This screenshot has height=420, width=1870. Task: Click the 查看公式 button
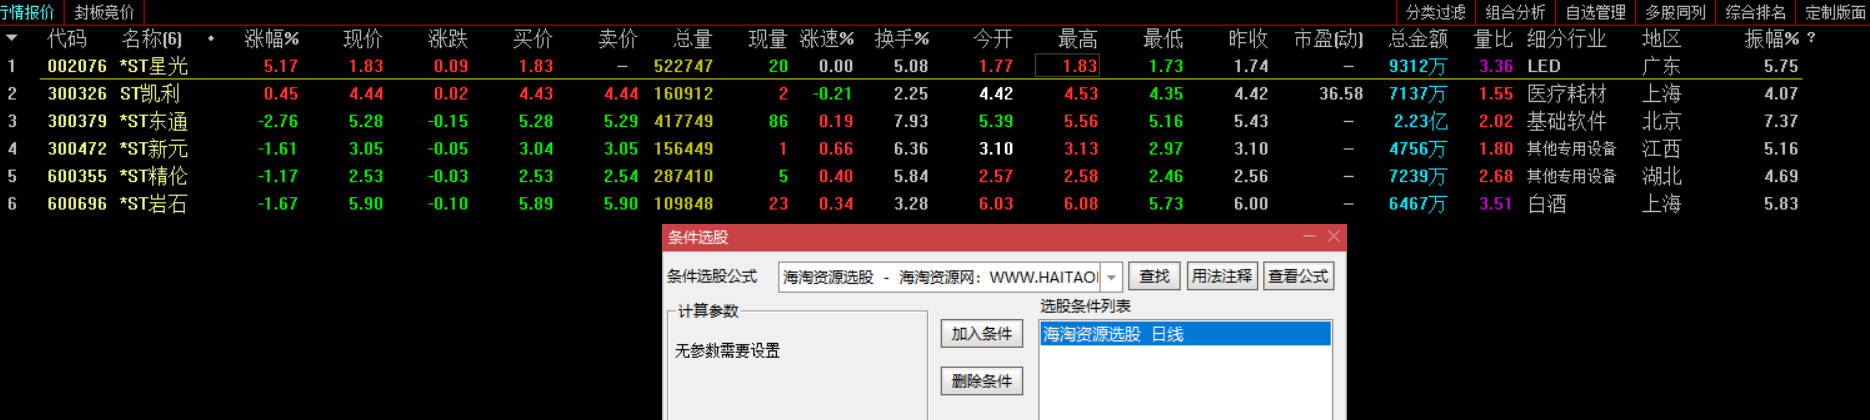coord(1298,276)
